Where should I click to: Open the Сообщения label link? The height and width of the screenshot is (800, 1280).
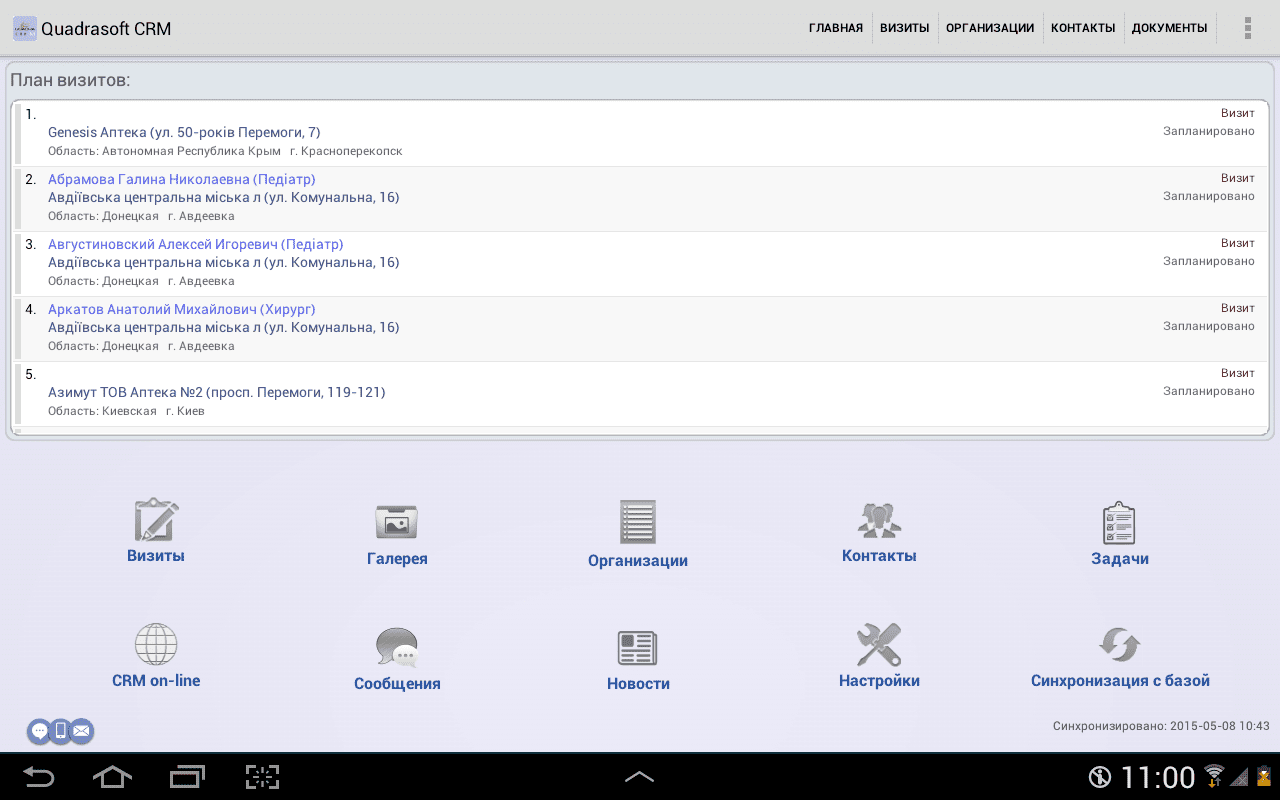click(397, 684)
